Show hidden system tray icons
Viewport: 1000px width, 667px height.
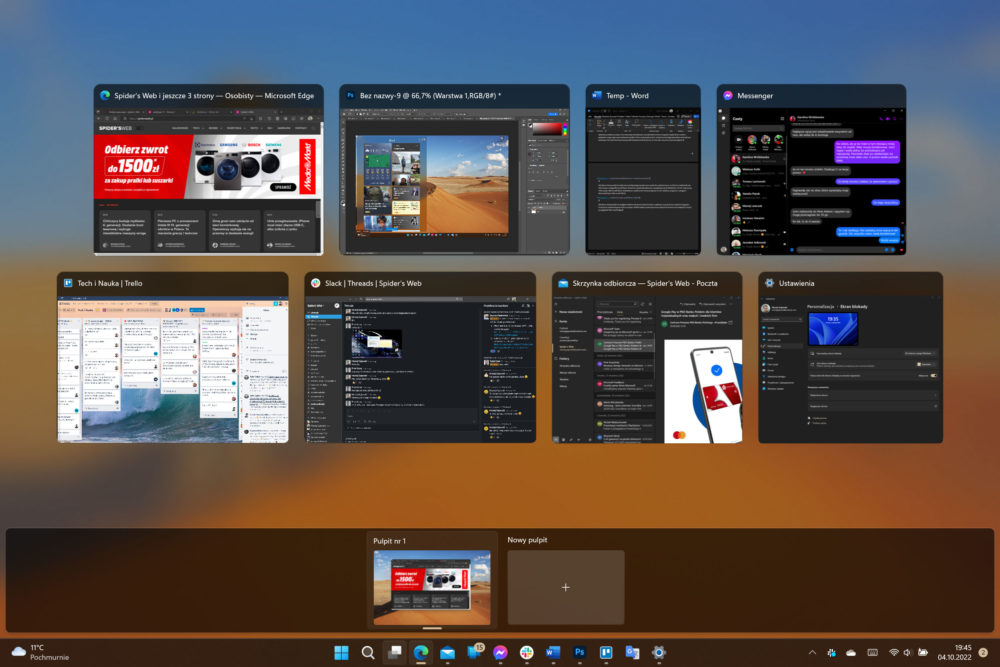(812, 652)
